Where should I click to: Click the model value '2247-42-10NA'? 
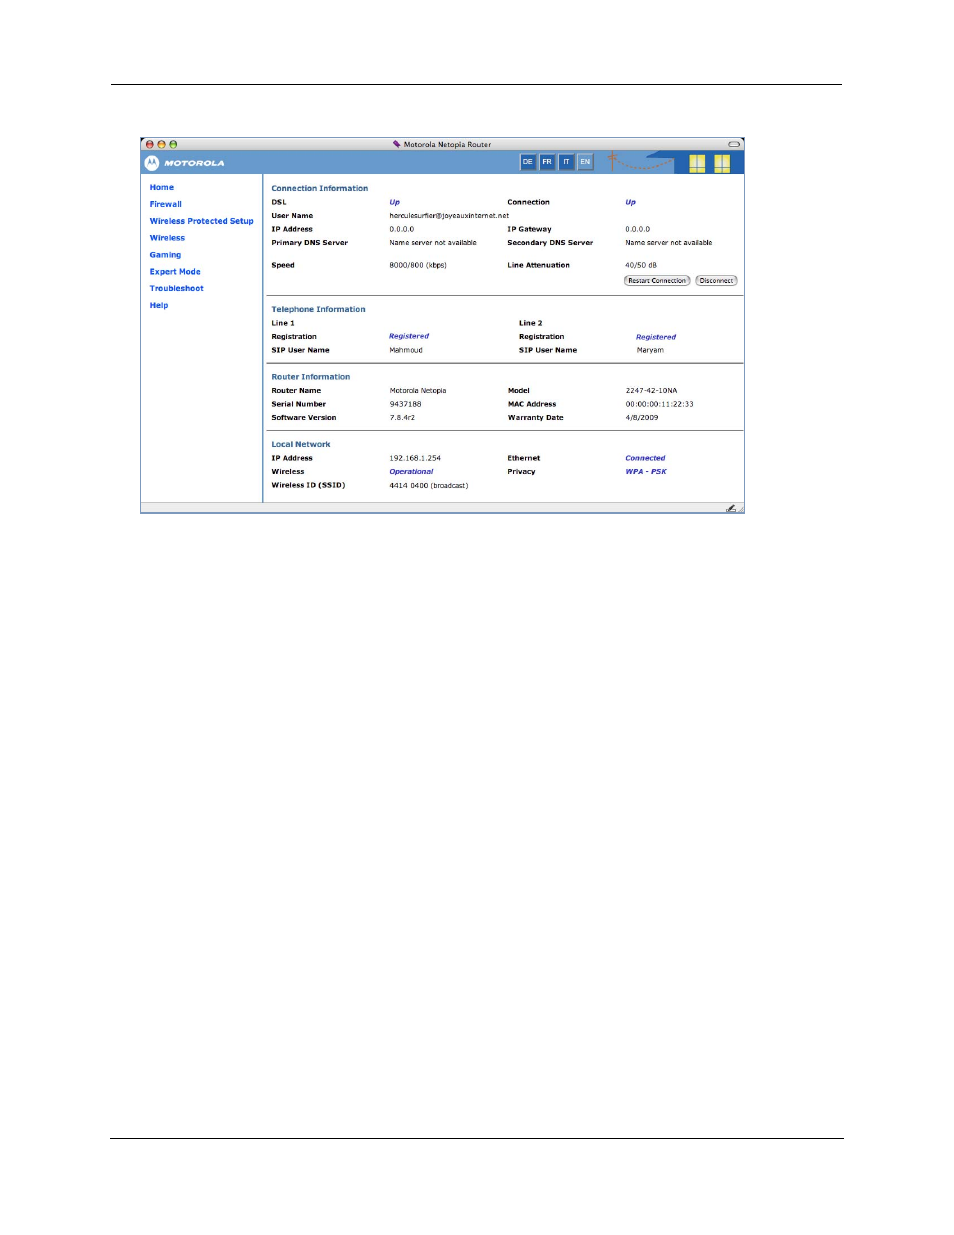[651, 391]
